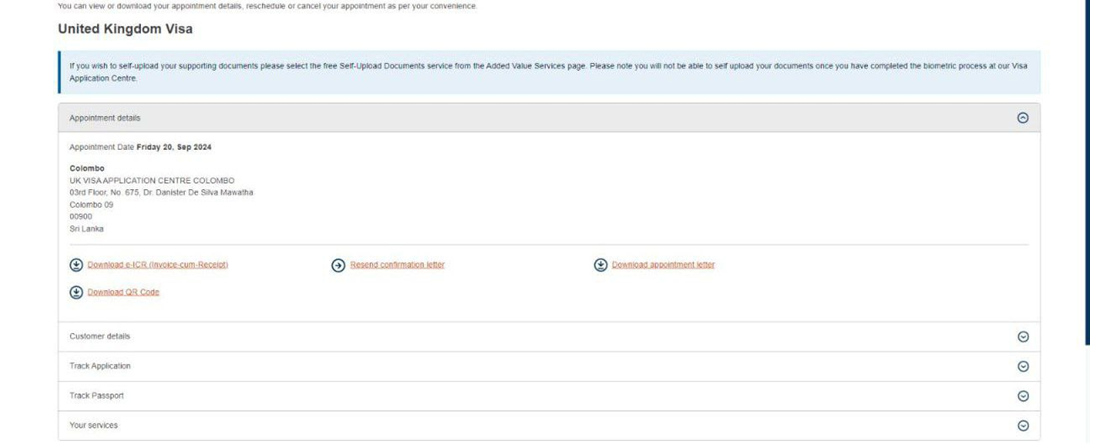
Task: Expand Track Application using its chevron icon
Action: click(x=1022, y=366)
